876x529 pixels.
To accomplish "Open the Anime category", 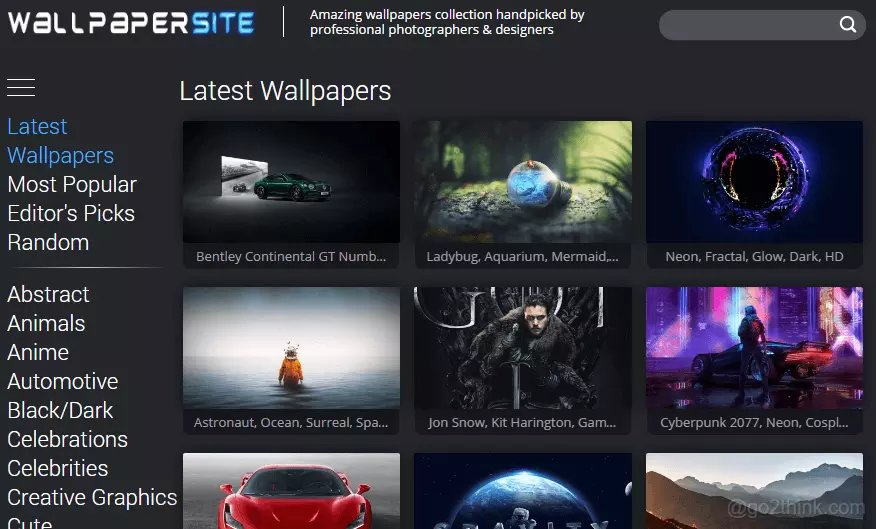I will (x=38, y=352).
